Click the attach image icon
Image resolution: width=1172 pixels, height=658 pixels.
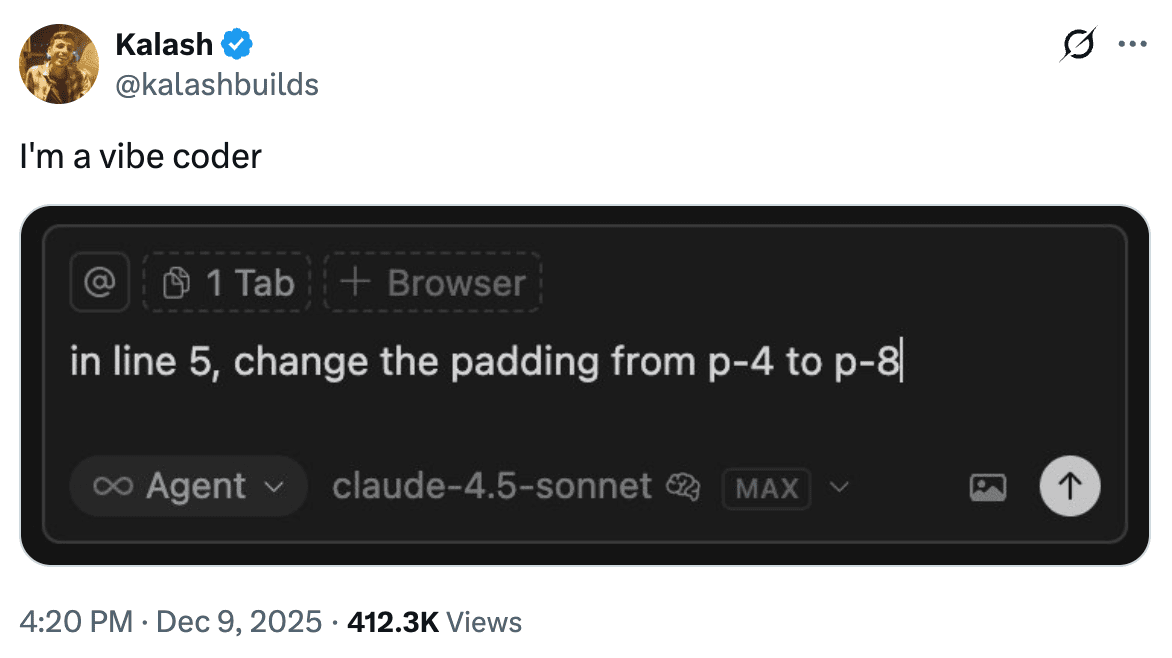(x=988, y=488)
